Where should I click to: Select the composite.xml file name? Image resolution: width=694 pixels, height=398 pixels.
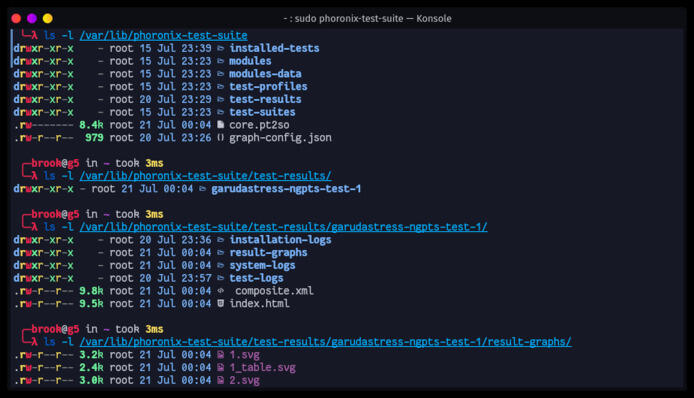tap(274, 291)
